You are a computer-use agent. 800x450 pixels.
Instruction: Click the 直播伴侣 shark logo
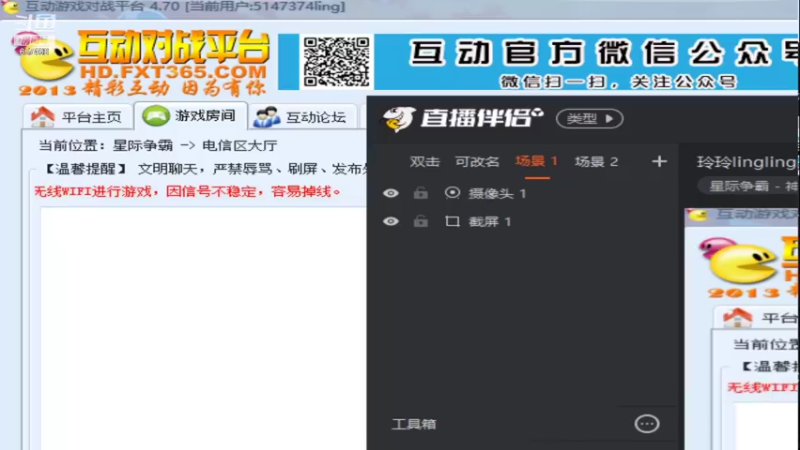398,119
